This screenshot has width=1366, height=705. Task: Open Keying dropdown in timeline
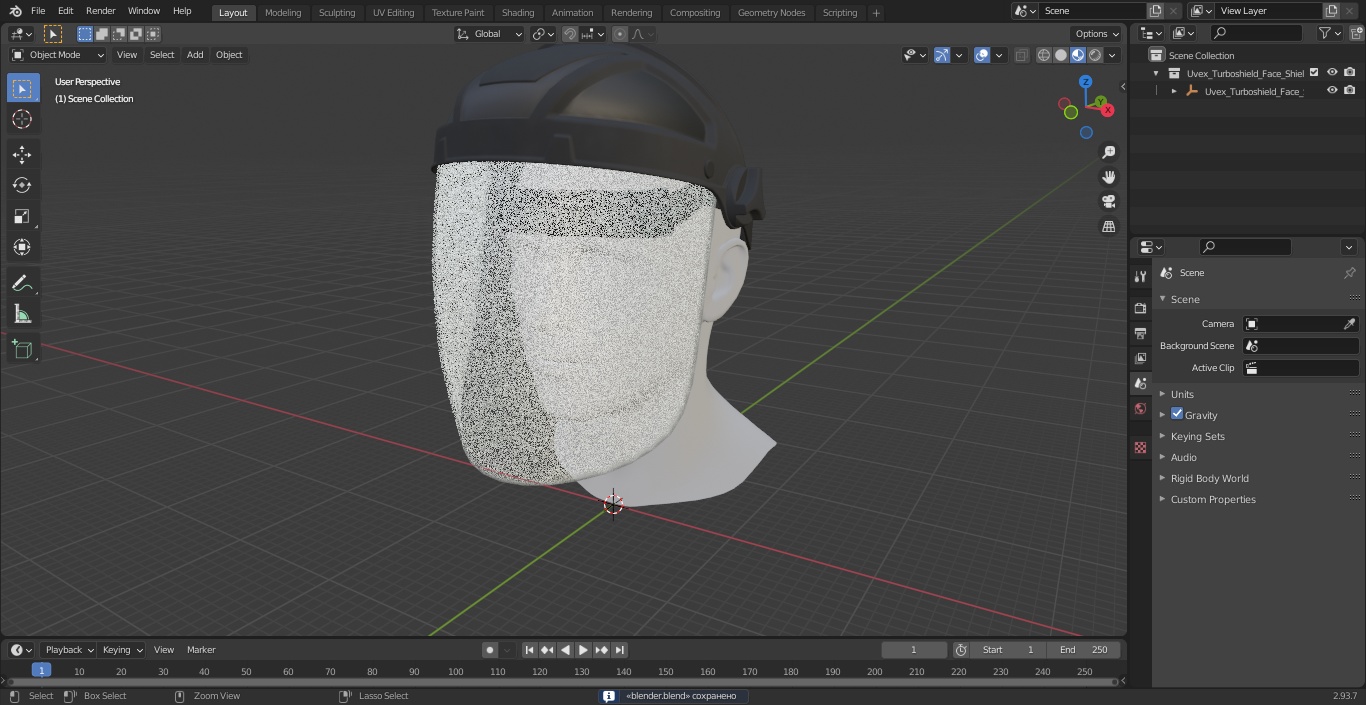click(122, 650)
